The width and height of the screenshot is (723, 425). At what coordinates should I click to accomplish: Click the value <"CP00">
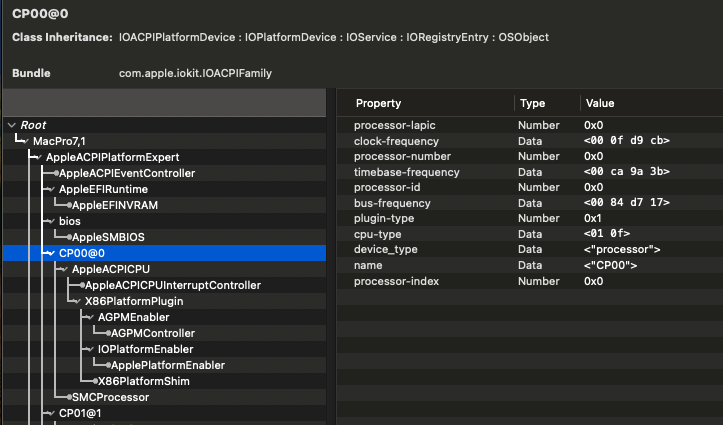coord(610,265)
